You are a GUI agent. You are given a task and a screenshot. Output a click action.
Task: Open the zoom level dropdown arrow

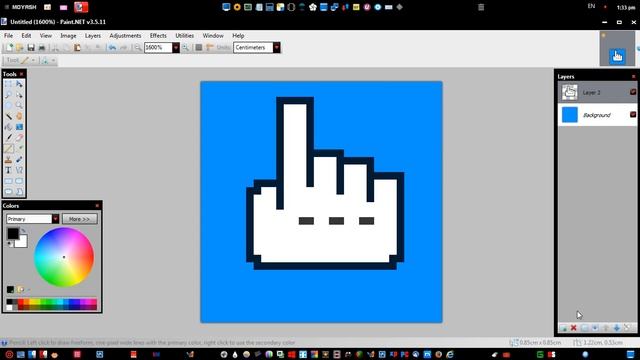click(176, 47)
